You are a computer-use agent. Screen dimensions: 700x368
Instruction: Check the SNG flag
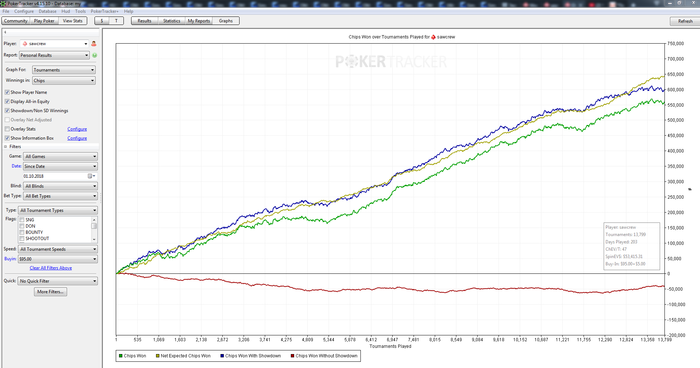21,220
